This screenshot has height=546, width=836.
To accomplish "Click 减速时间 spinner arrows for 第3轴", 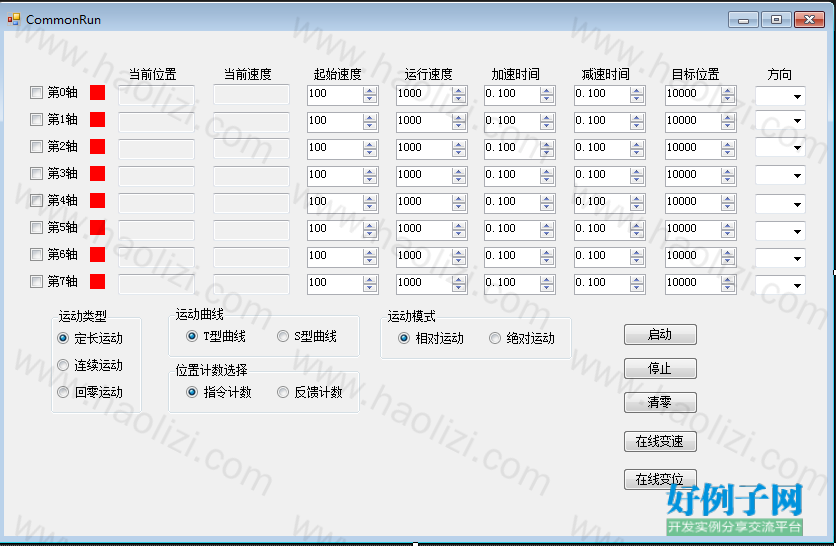I will tap(637, 176).
